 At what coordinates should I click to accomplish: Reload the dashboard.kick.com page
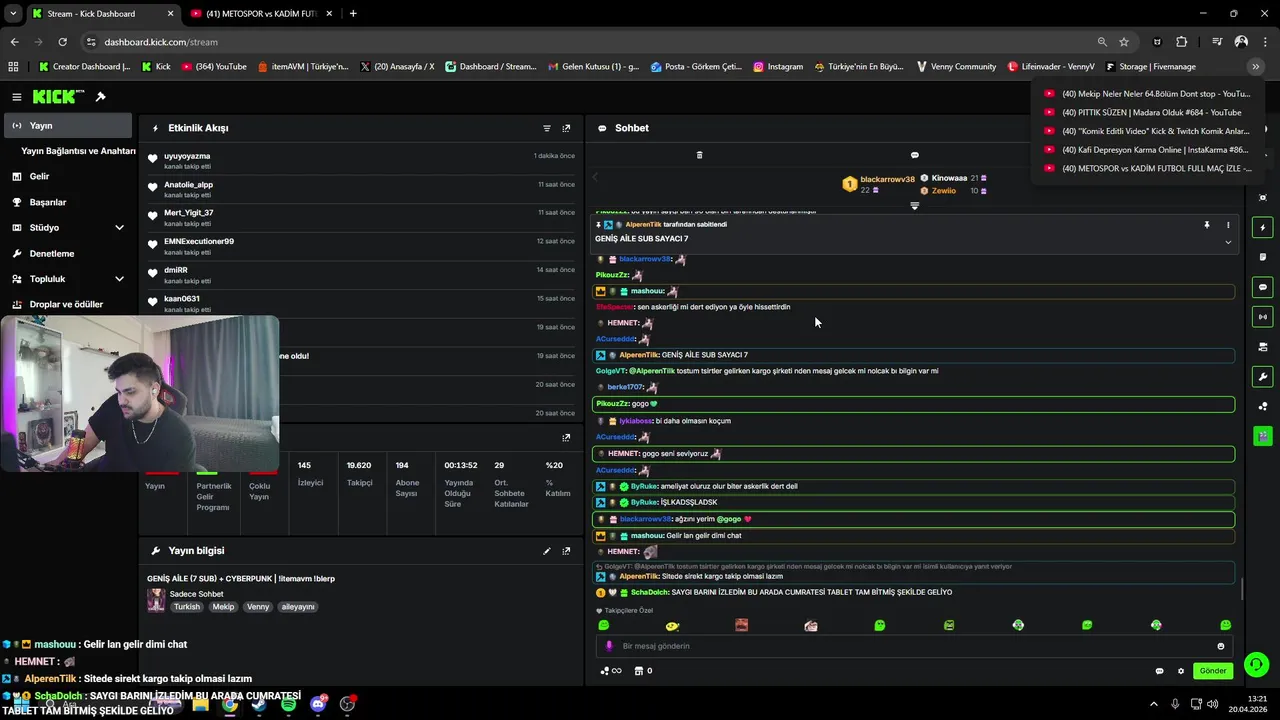tap(62, 42)
